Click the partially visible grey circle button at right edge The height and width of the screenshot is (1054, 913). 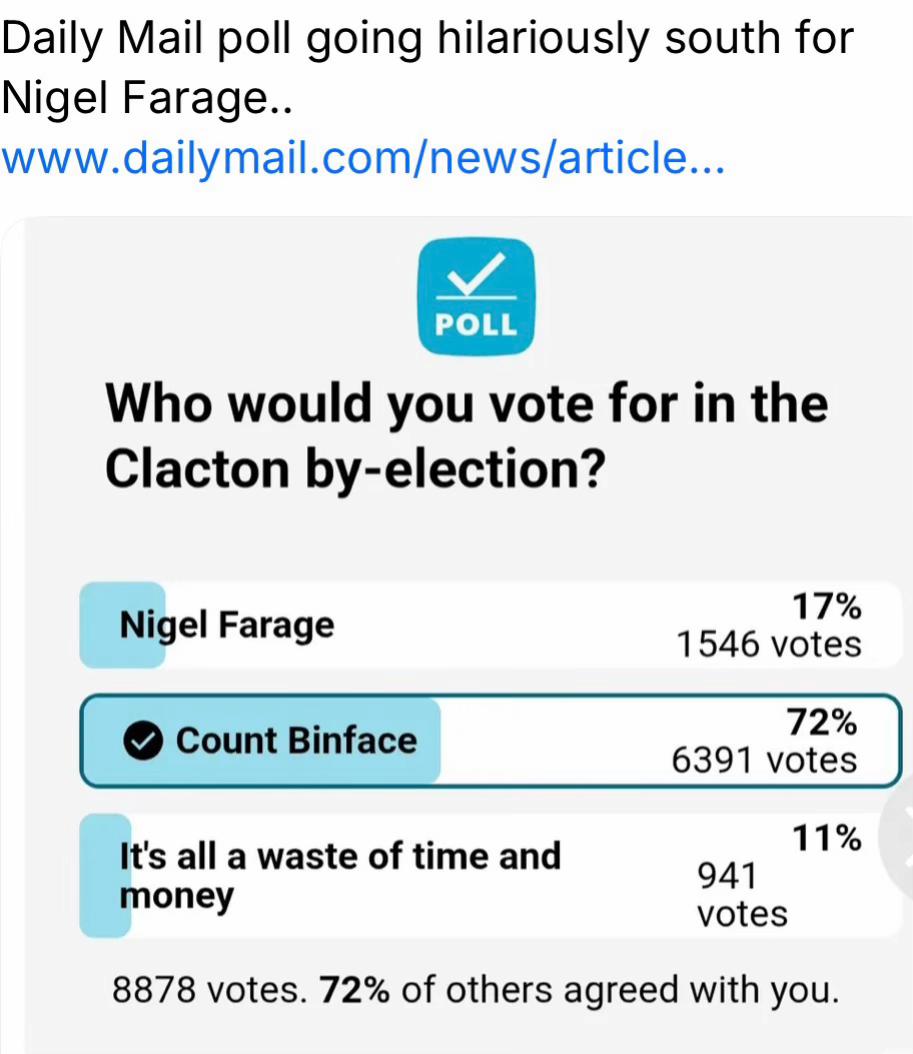pos(898,840)
